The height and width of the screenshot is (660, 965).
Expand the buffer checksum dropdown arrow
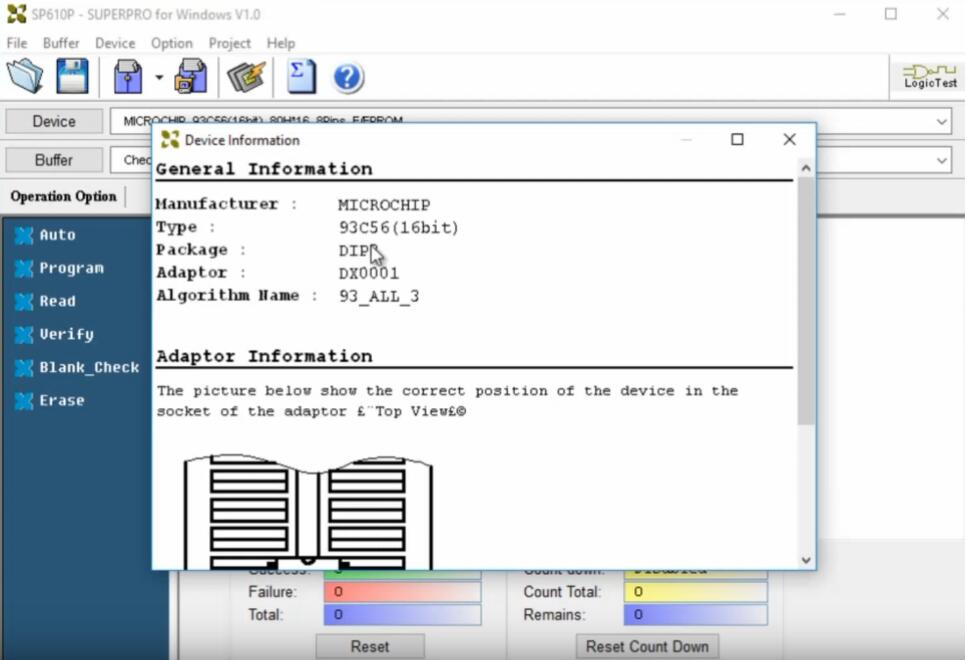[942, 160]
